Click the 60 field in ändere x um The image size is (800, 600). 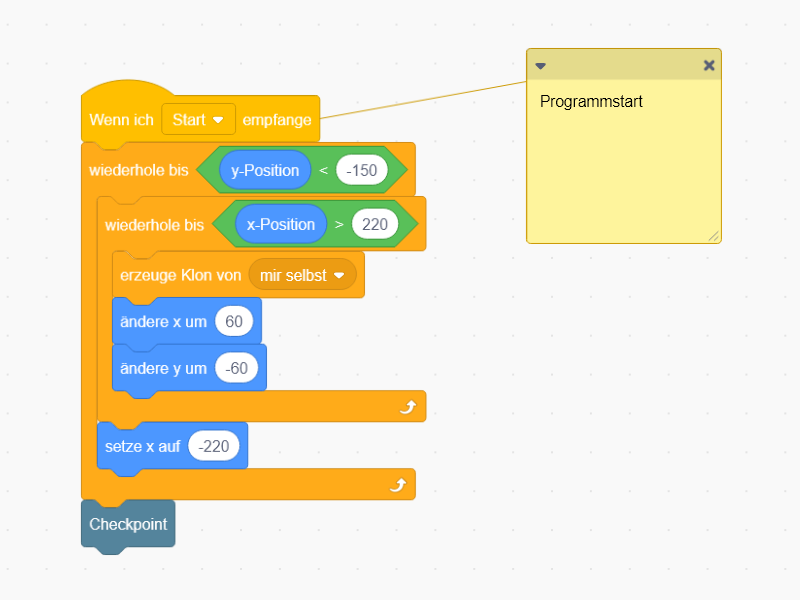234,321
